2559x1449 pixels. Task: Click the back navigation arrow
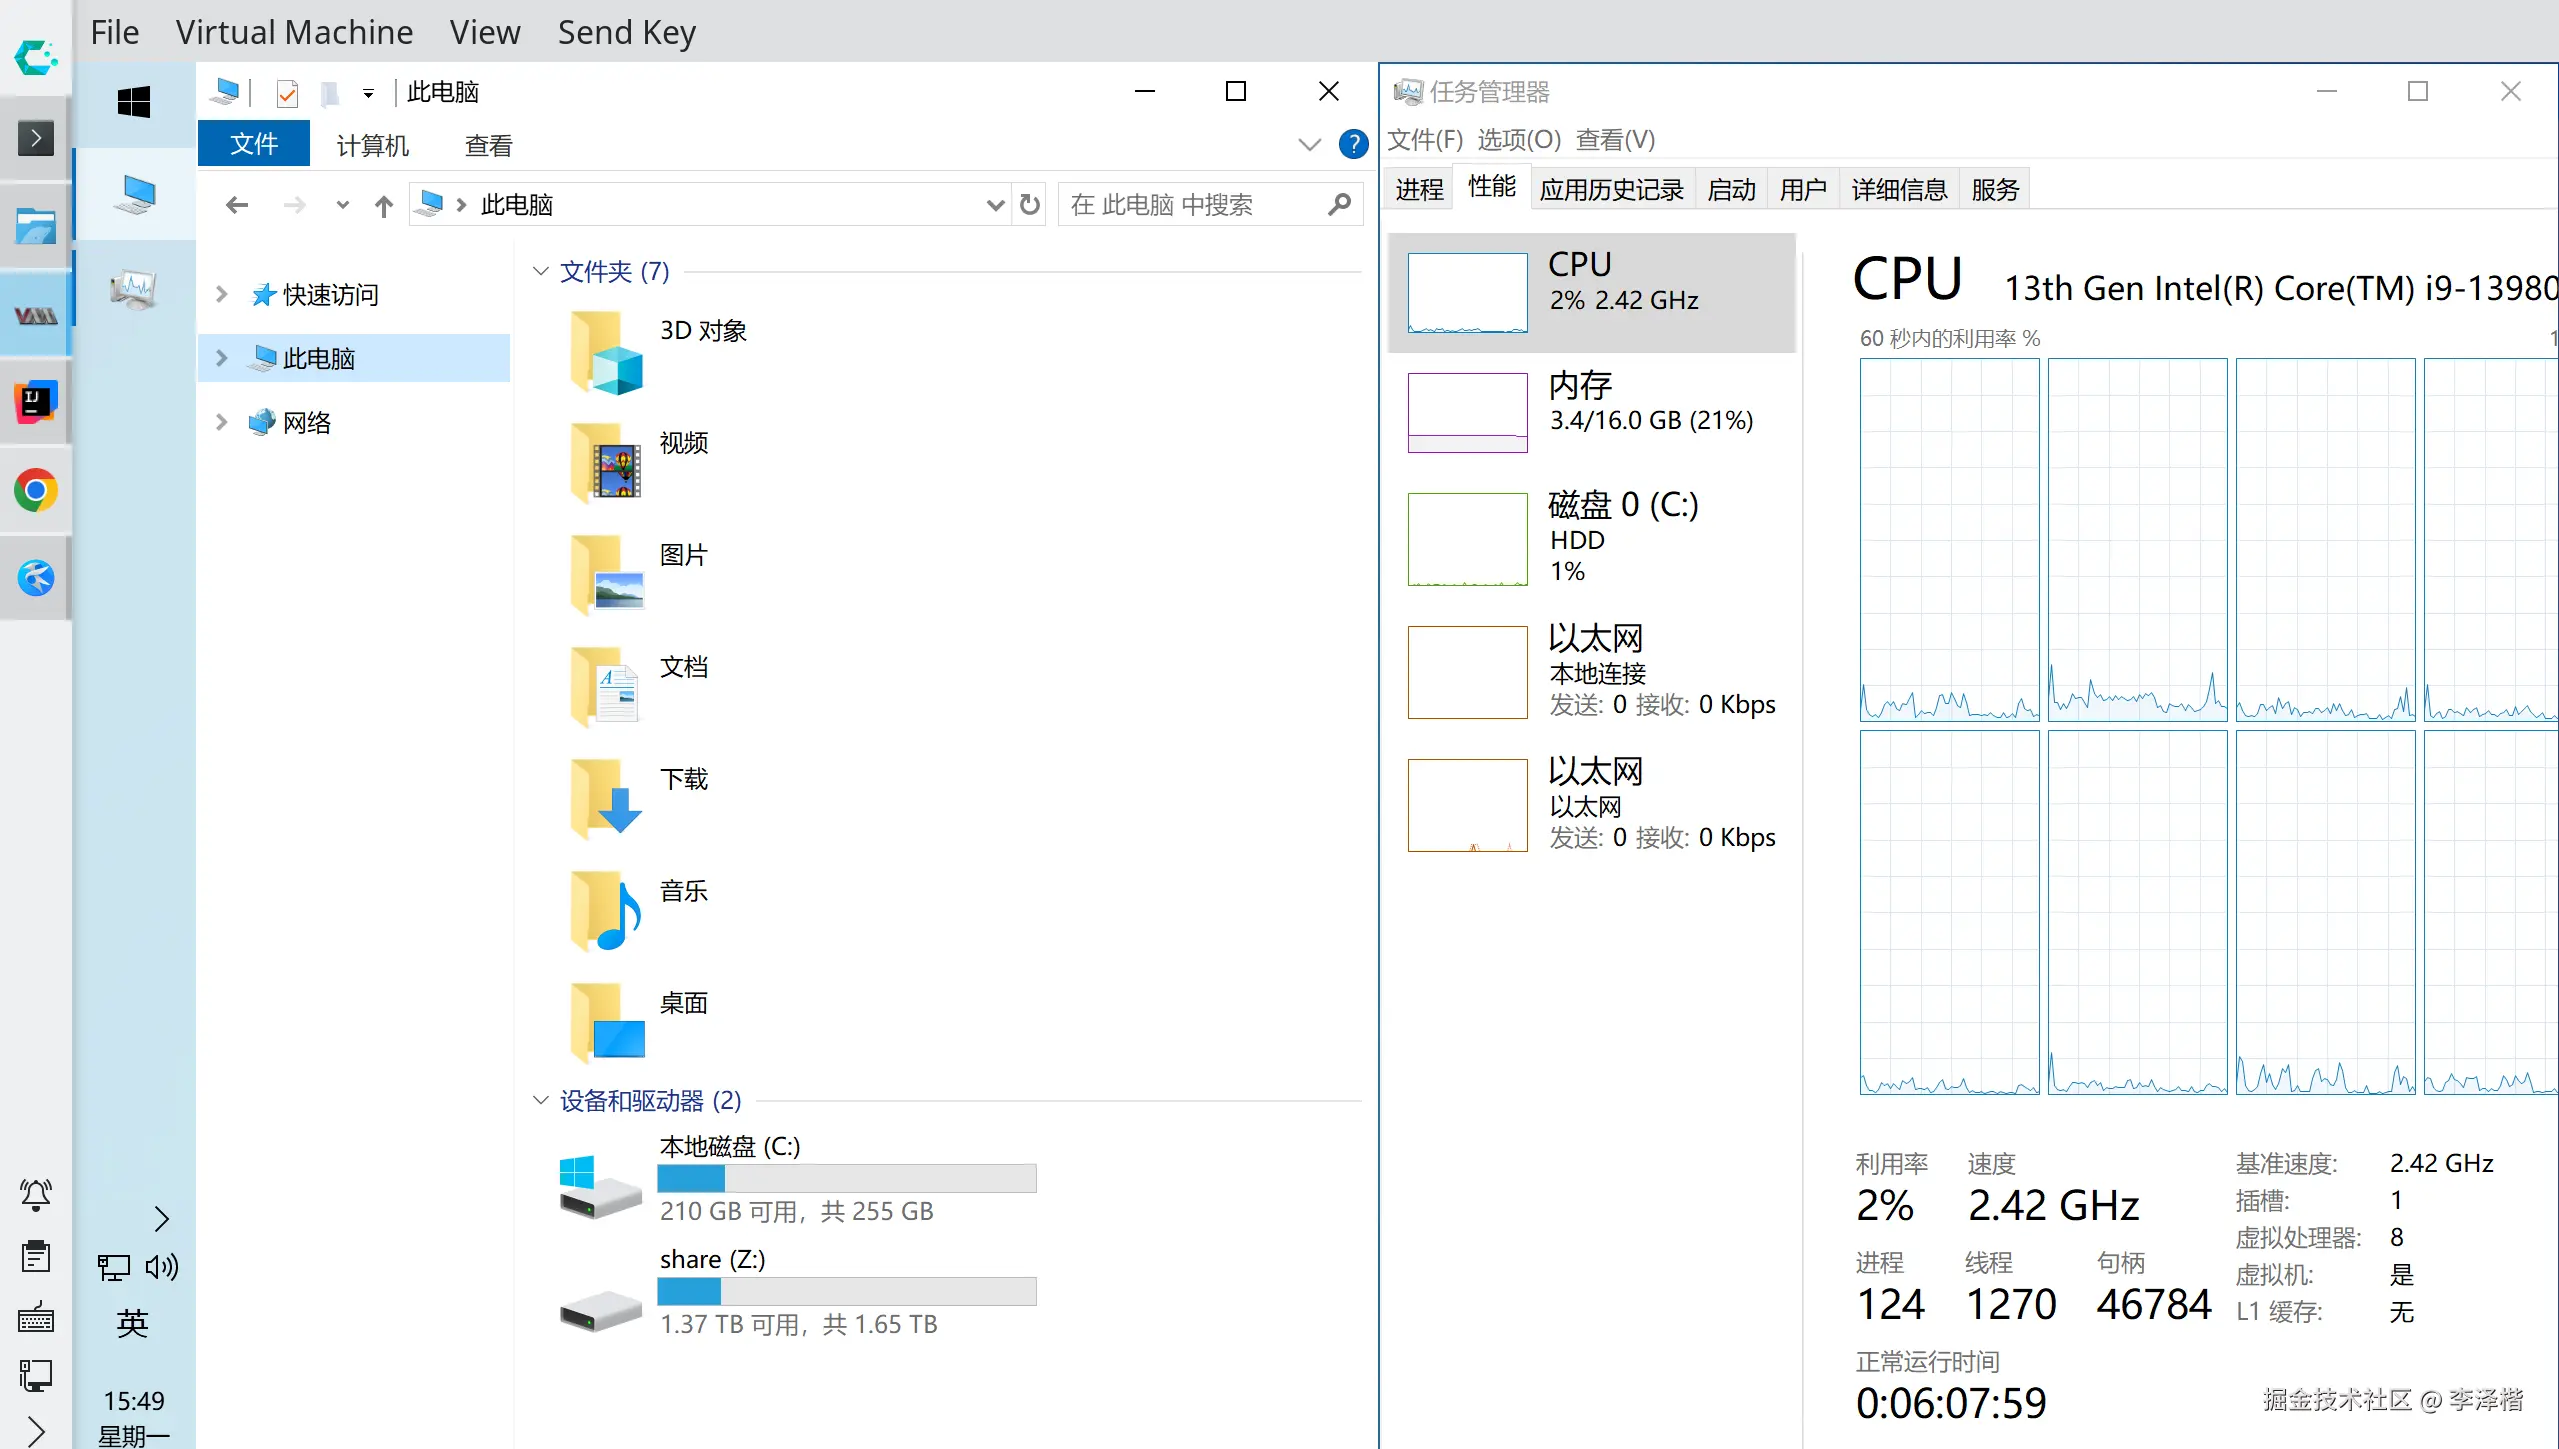(237, 206)
